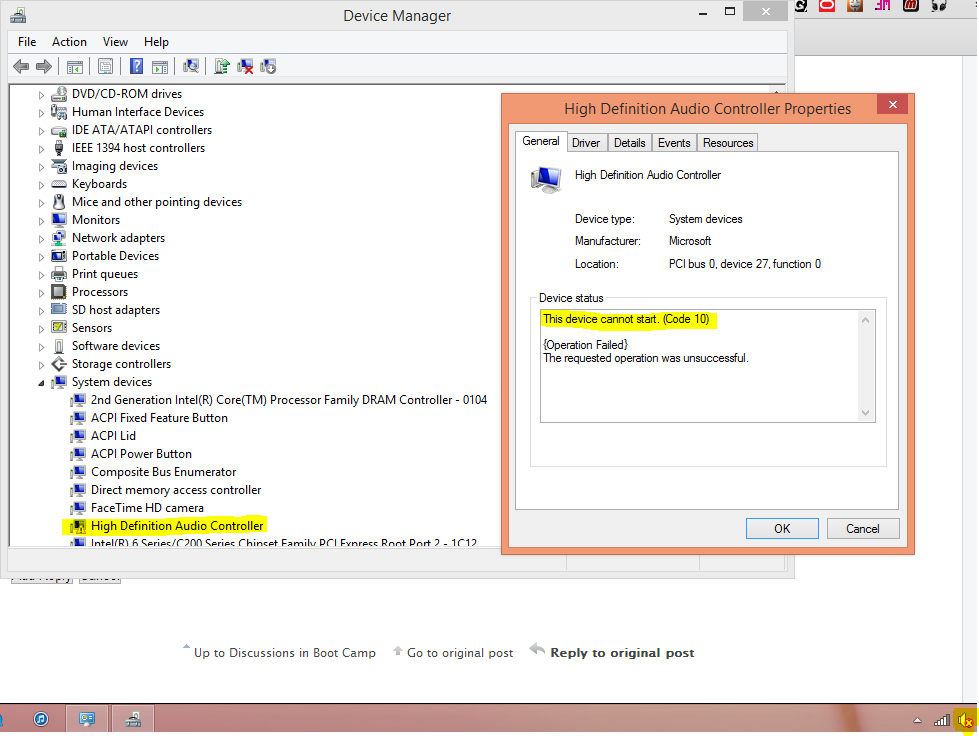
Task: Select Software devices in the tree
Action: point(116,346)
